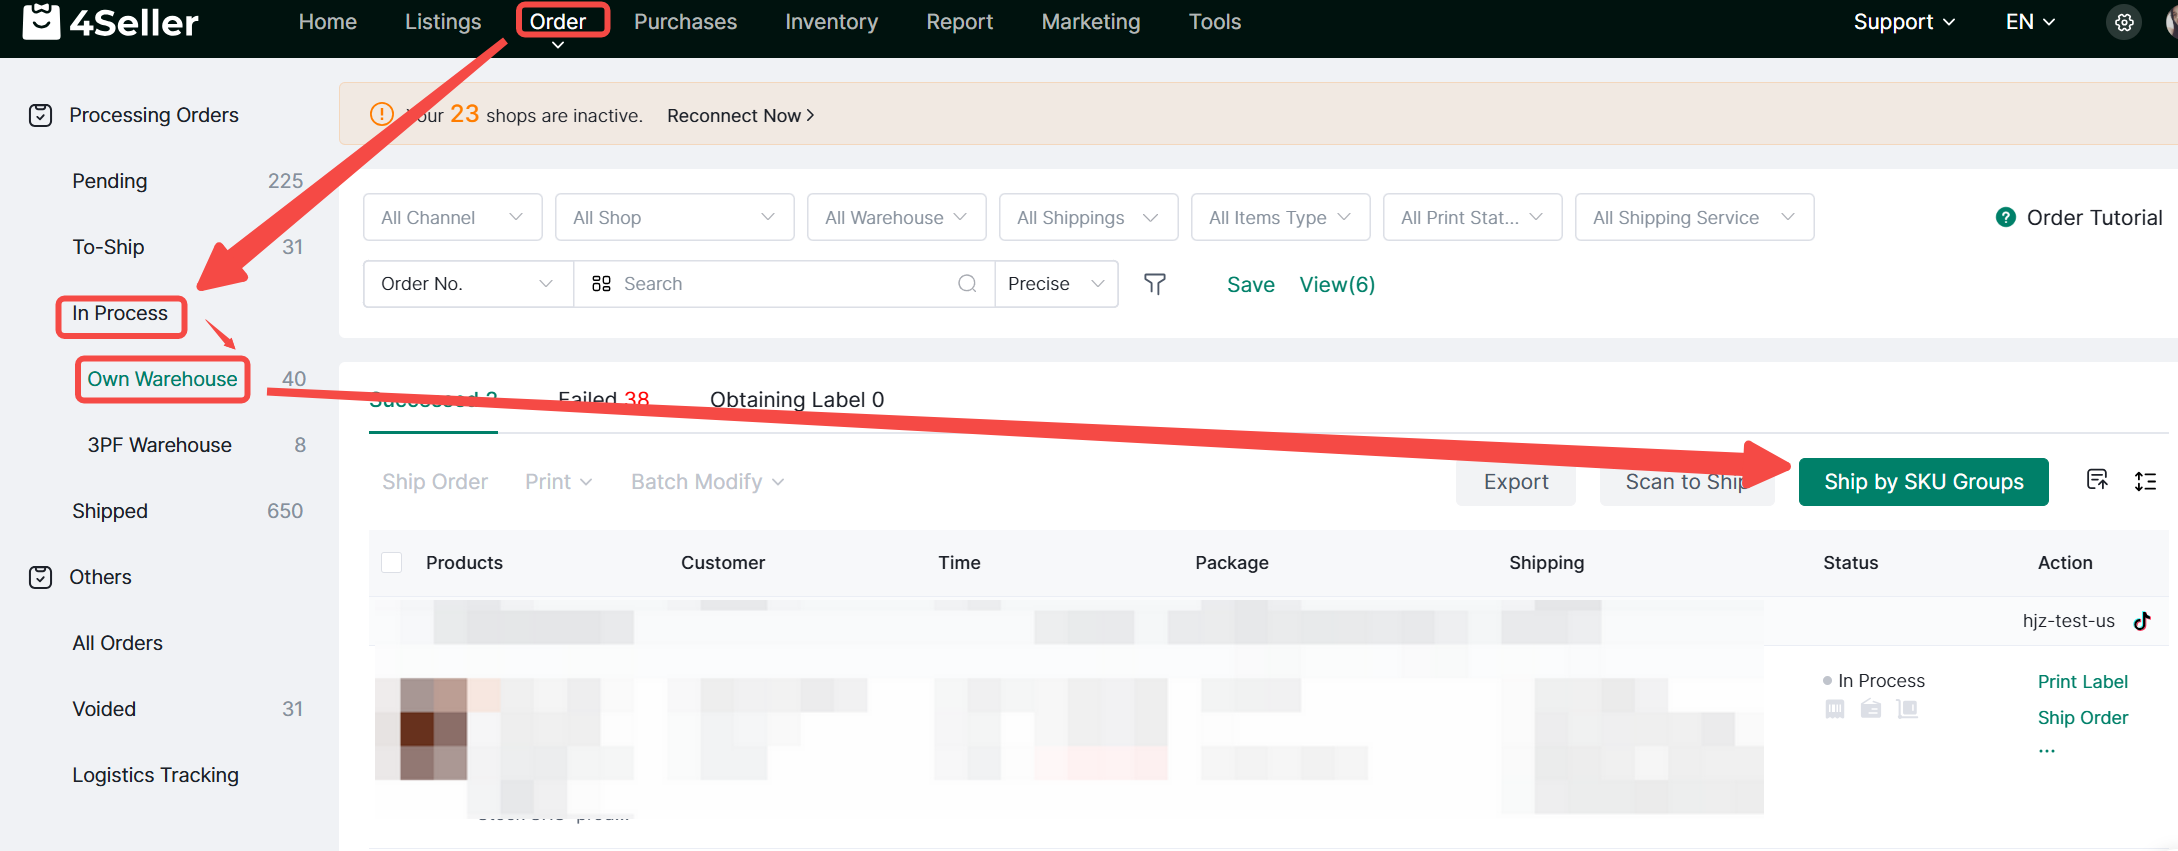Click the Reconnect Now link
The width and height of the screenshot is (2178, 851).
(x=740, y=116)
